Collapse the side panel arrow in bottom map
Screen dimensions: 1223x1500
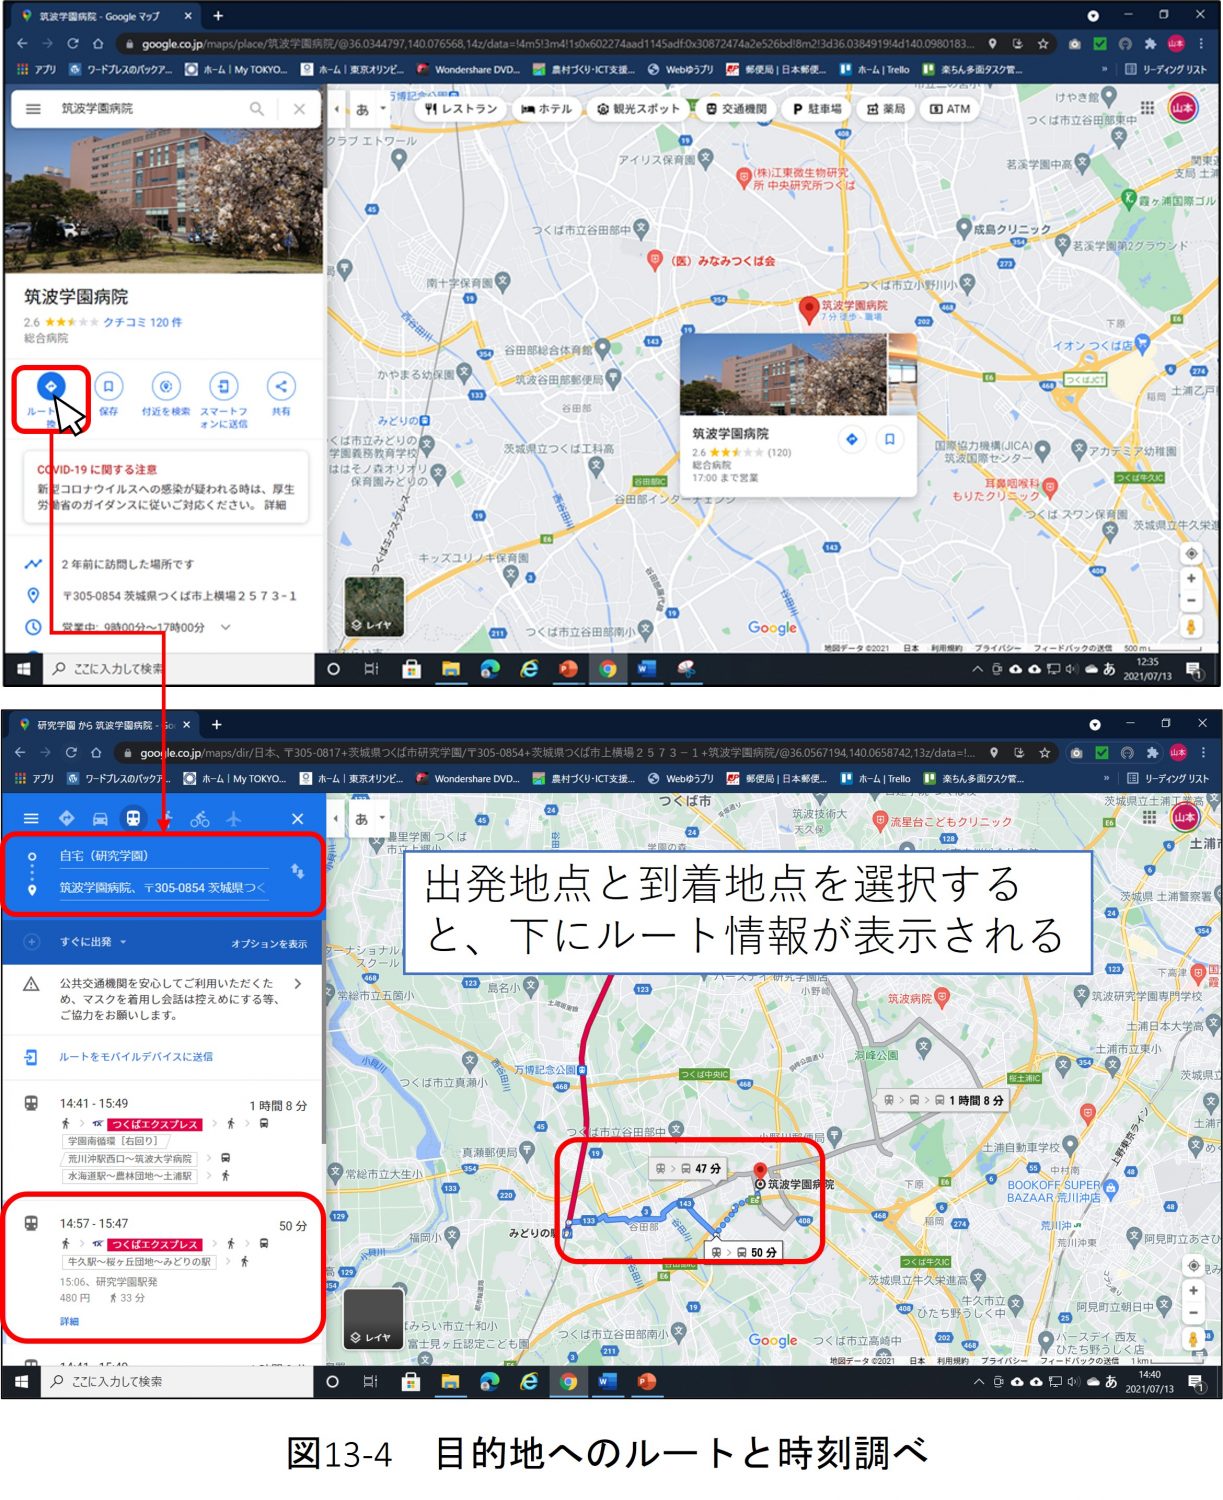coord(336,818)
